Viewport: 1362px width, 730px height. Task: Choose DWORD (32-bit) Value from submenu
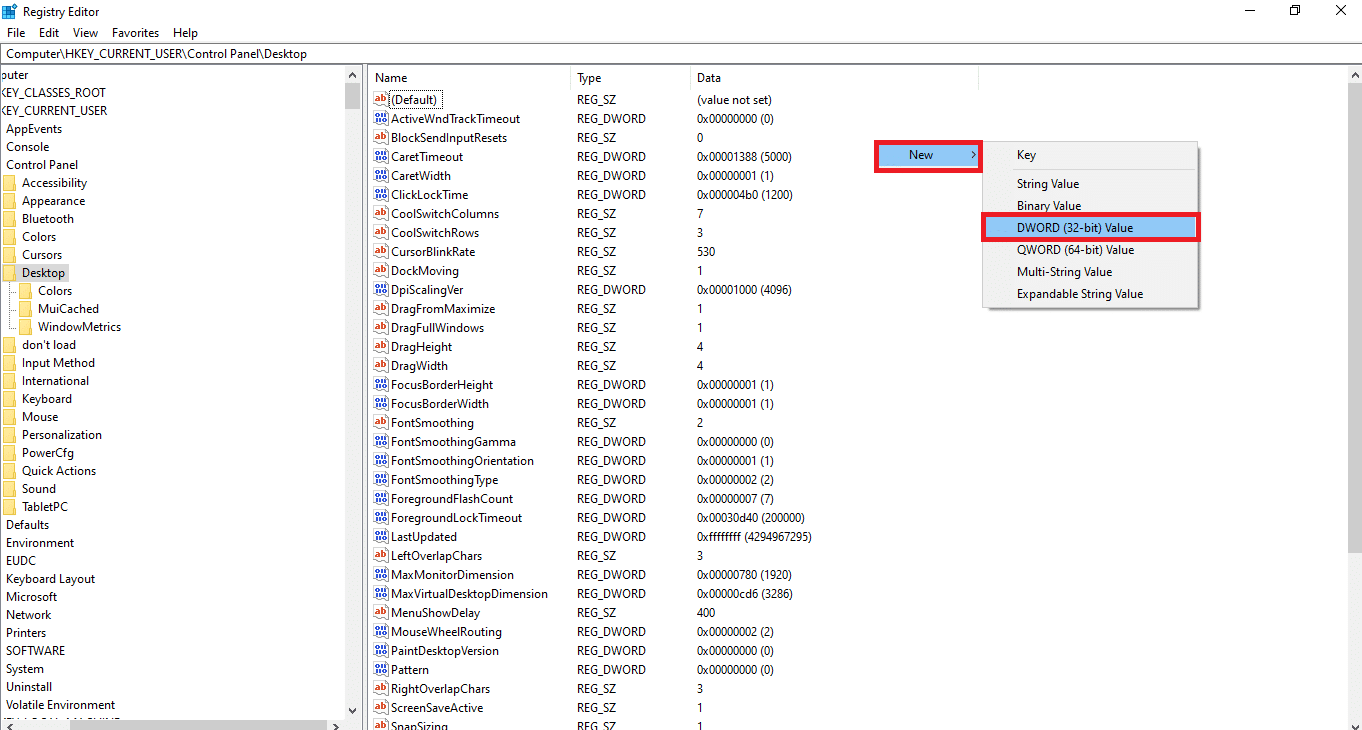(x=1075, y=228)
